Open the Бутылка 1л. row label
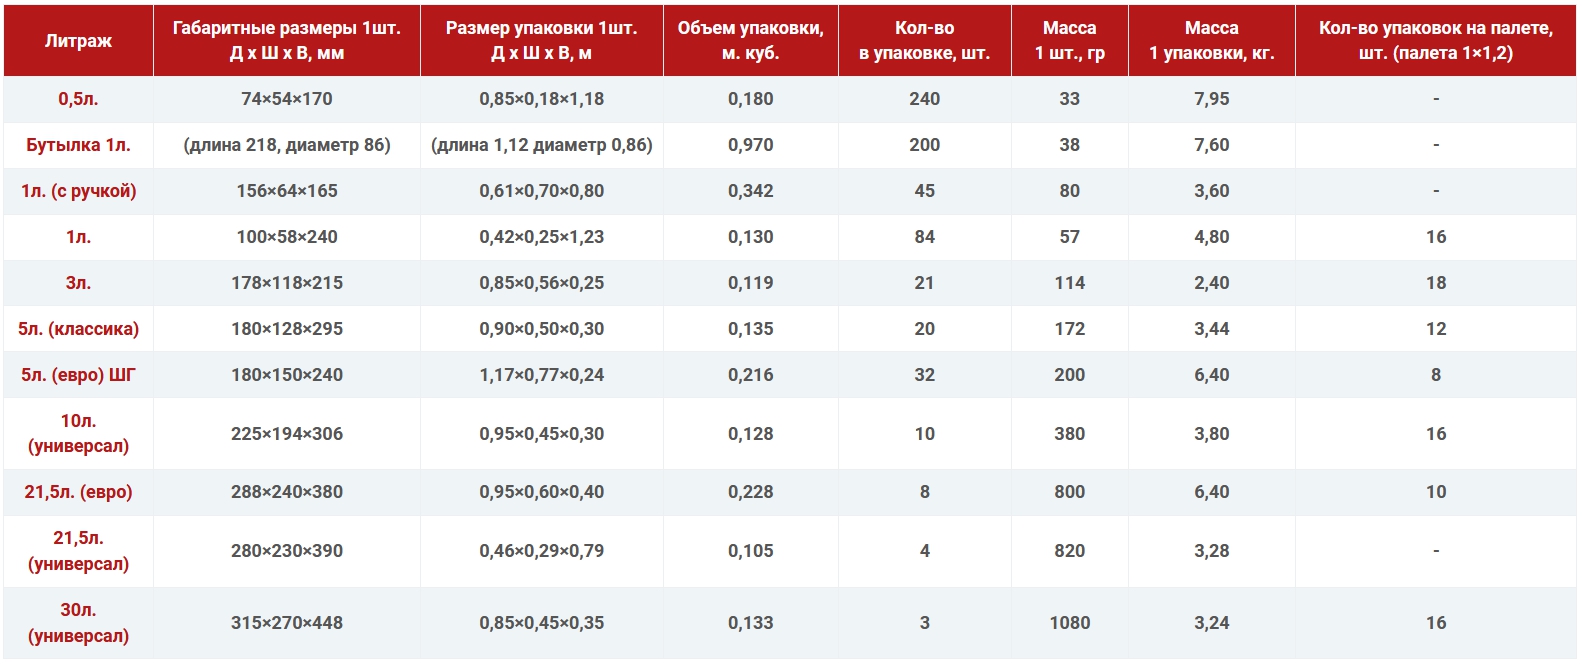 click(78, 145)
